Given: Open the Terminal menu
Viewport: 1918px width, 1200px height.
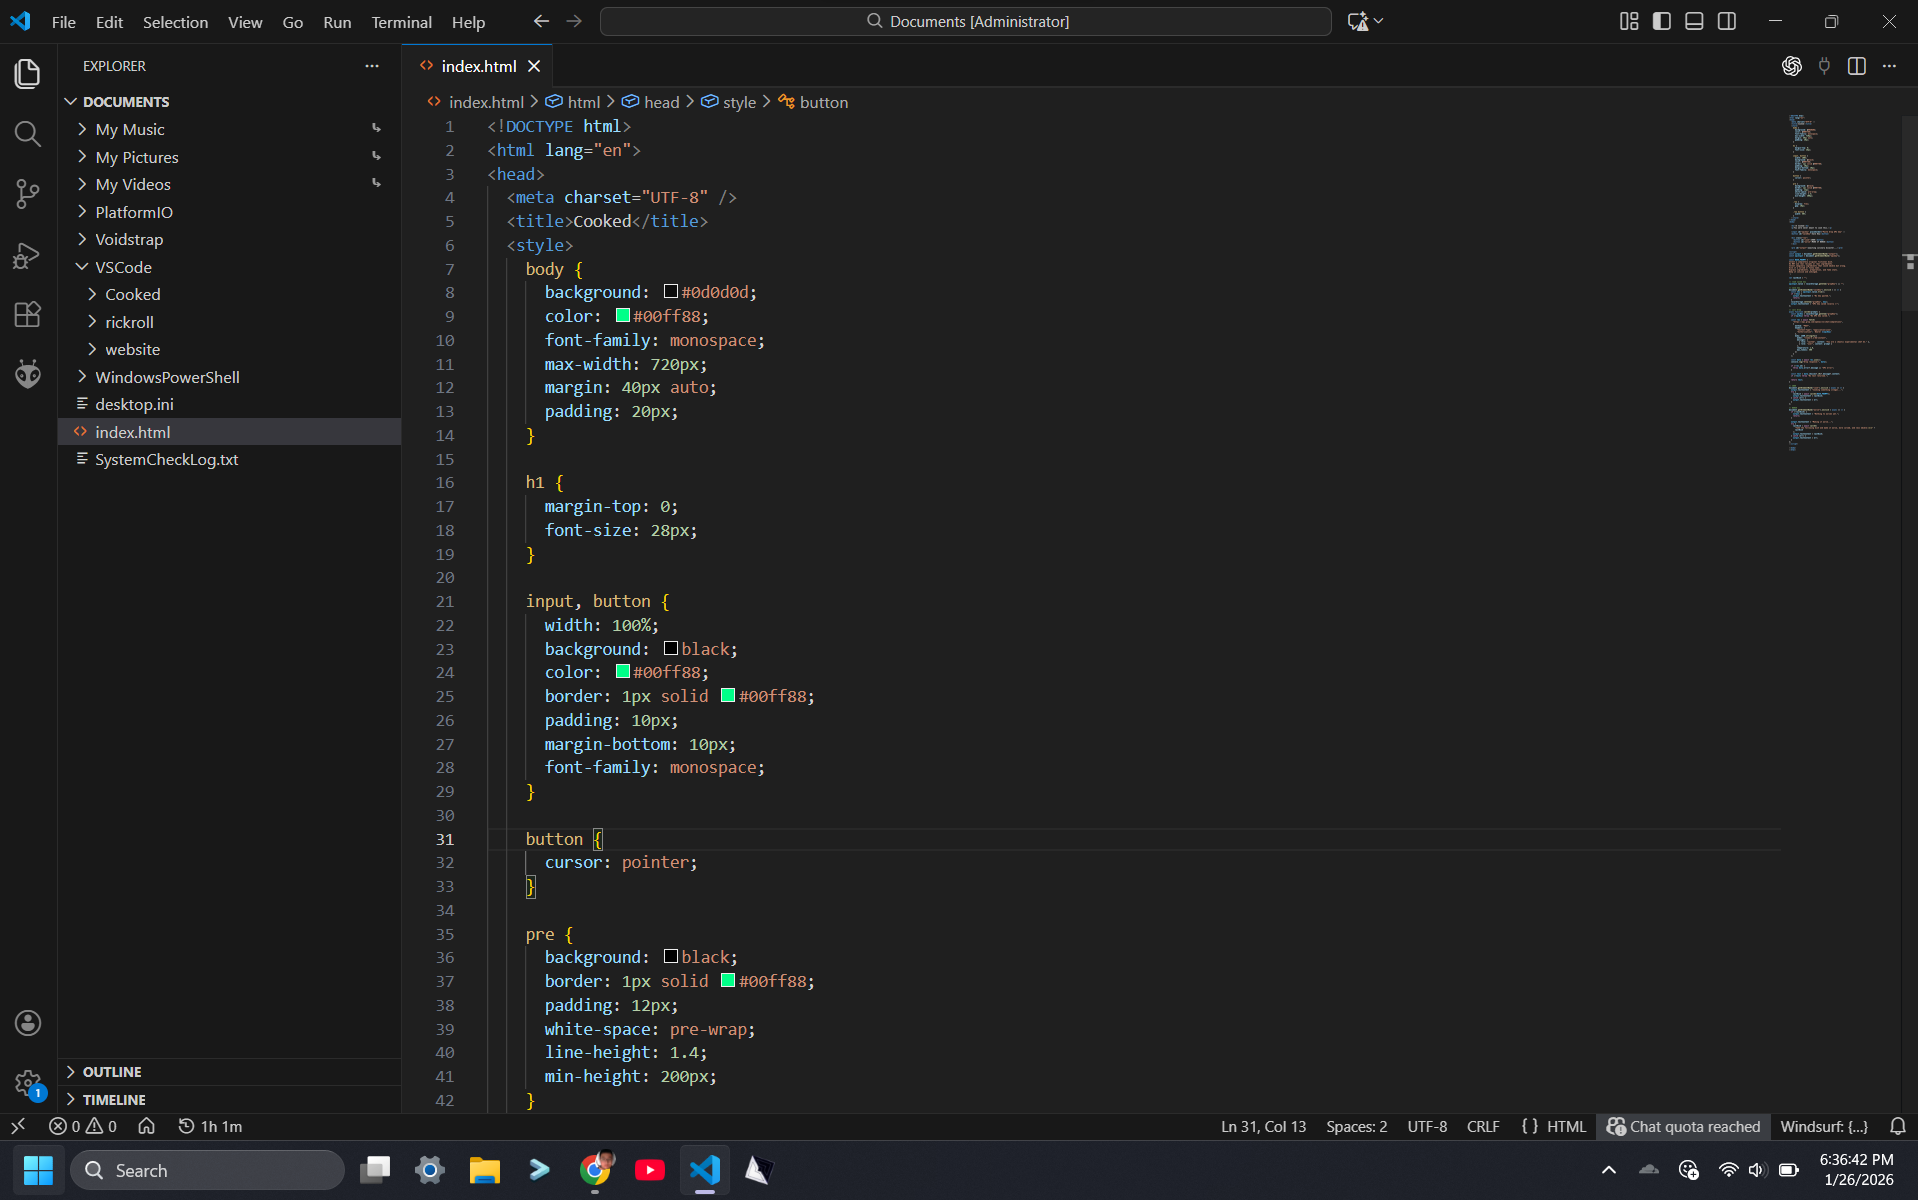Looking at the screenshot, I should click(x=401, y=22).
